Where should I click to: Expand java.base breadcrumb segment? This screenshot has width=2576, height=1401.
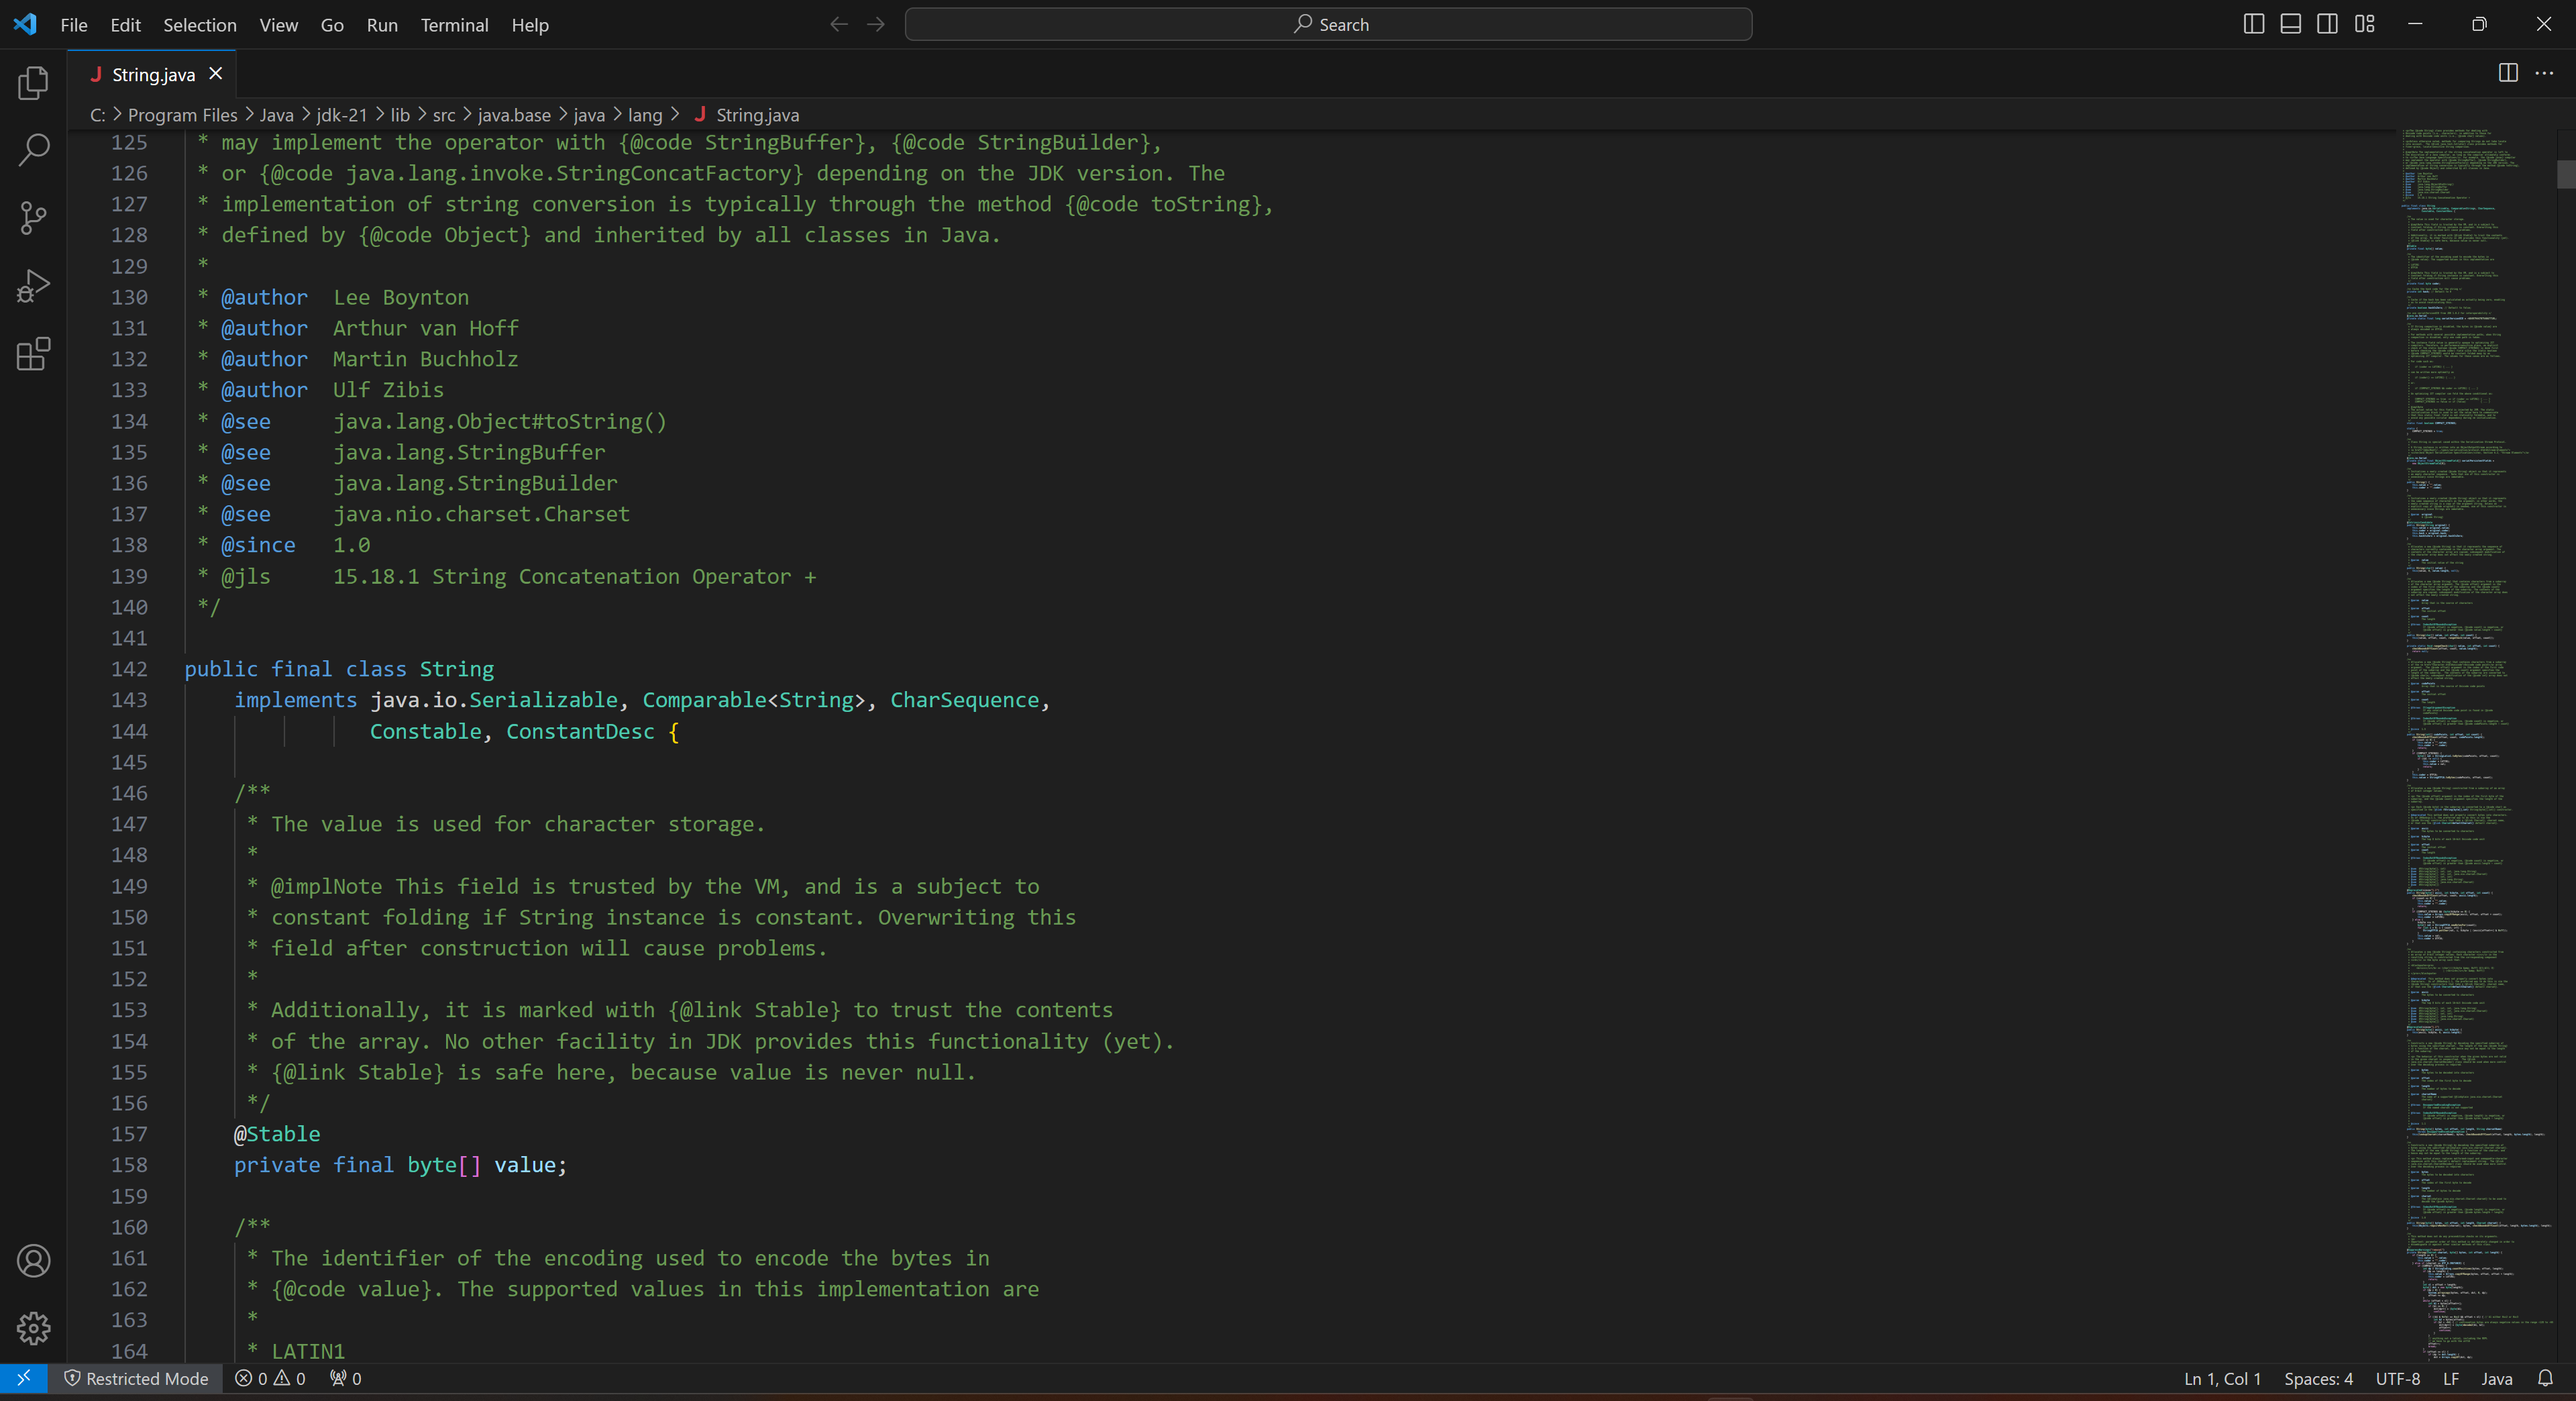pos(514,115)
